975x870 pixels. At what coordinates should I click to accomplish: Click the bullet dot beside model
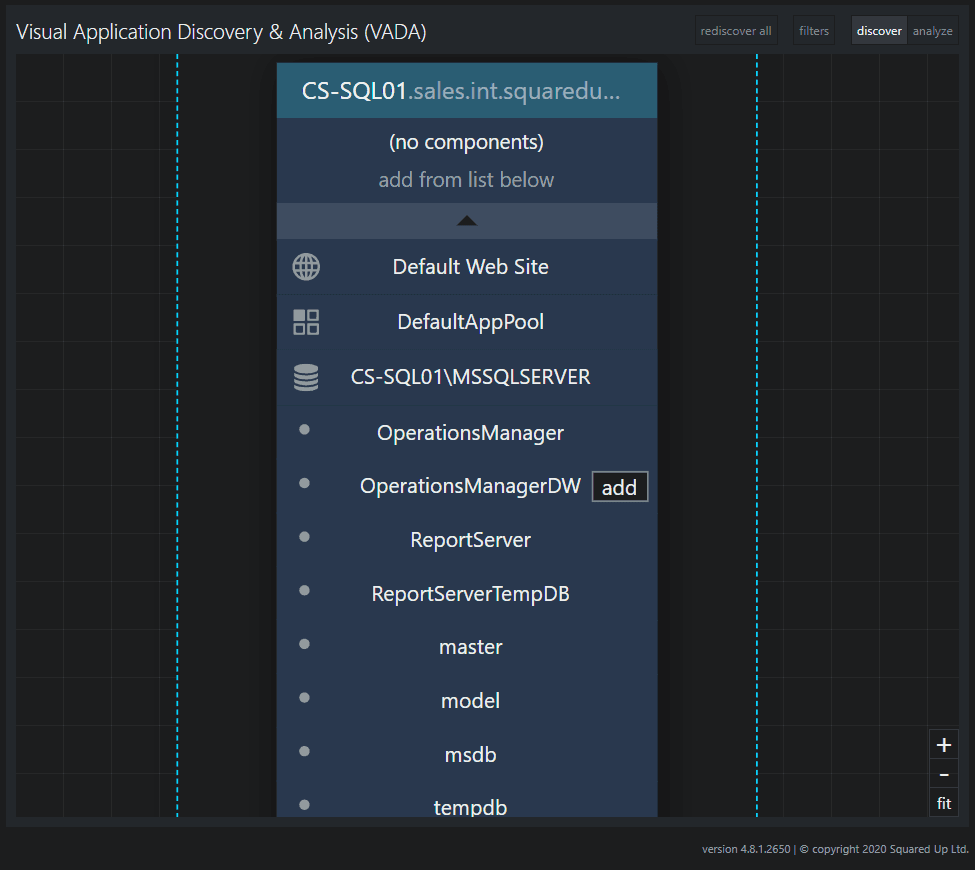(304, 698)
